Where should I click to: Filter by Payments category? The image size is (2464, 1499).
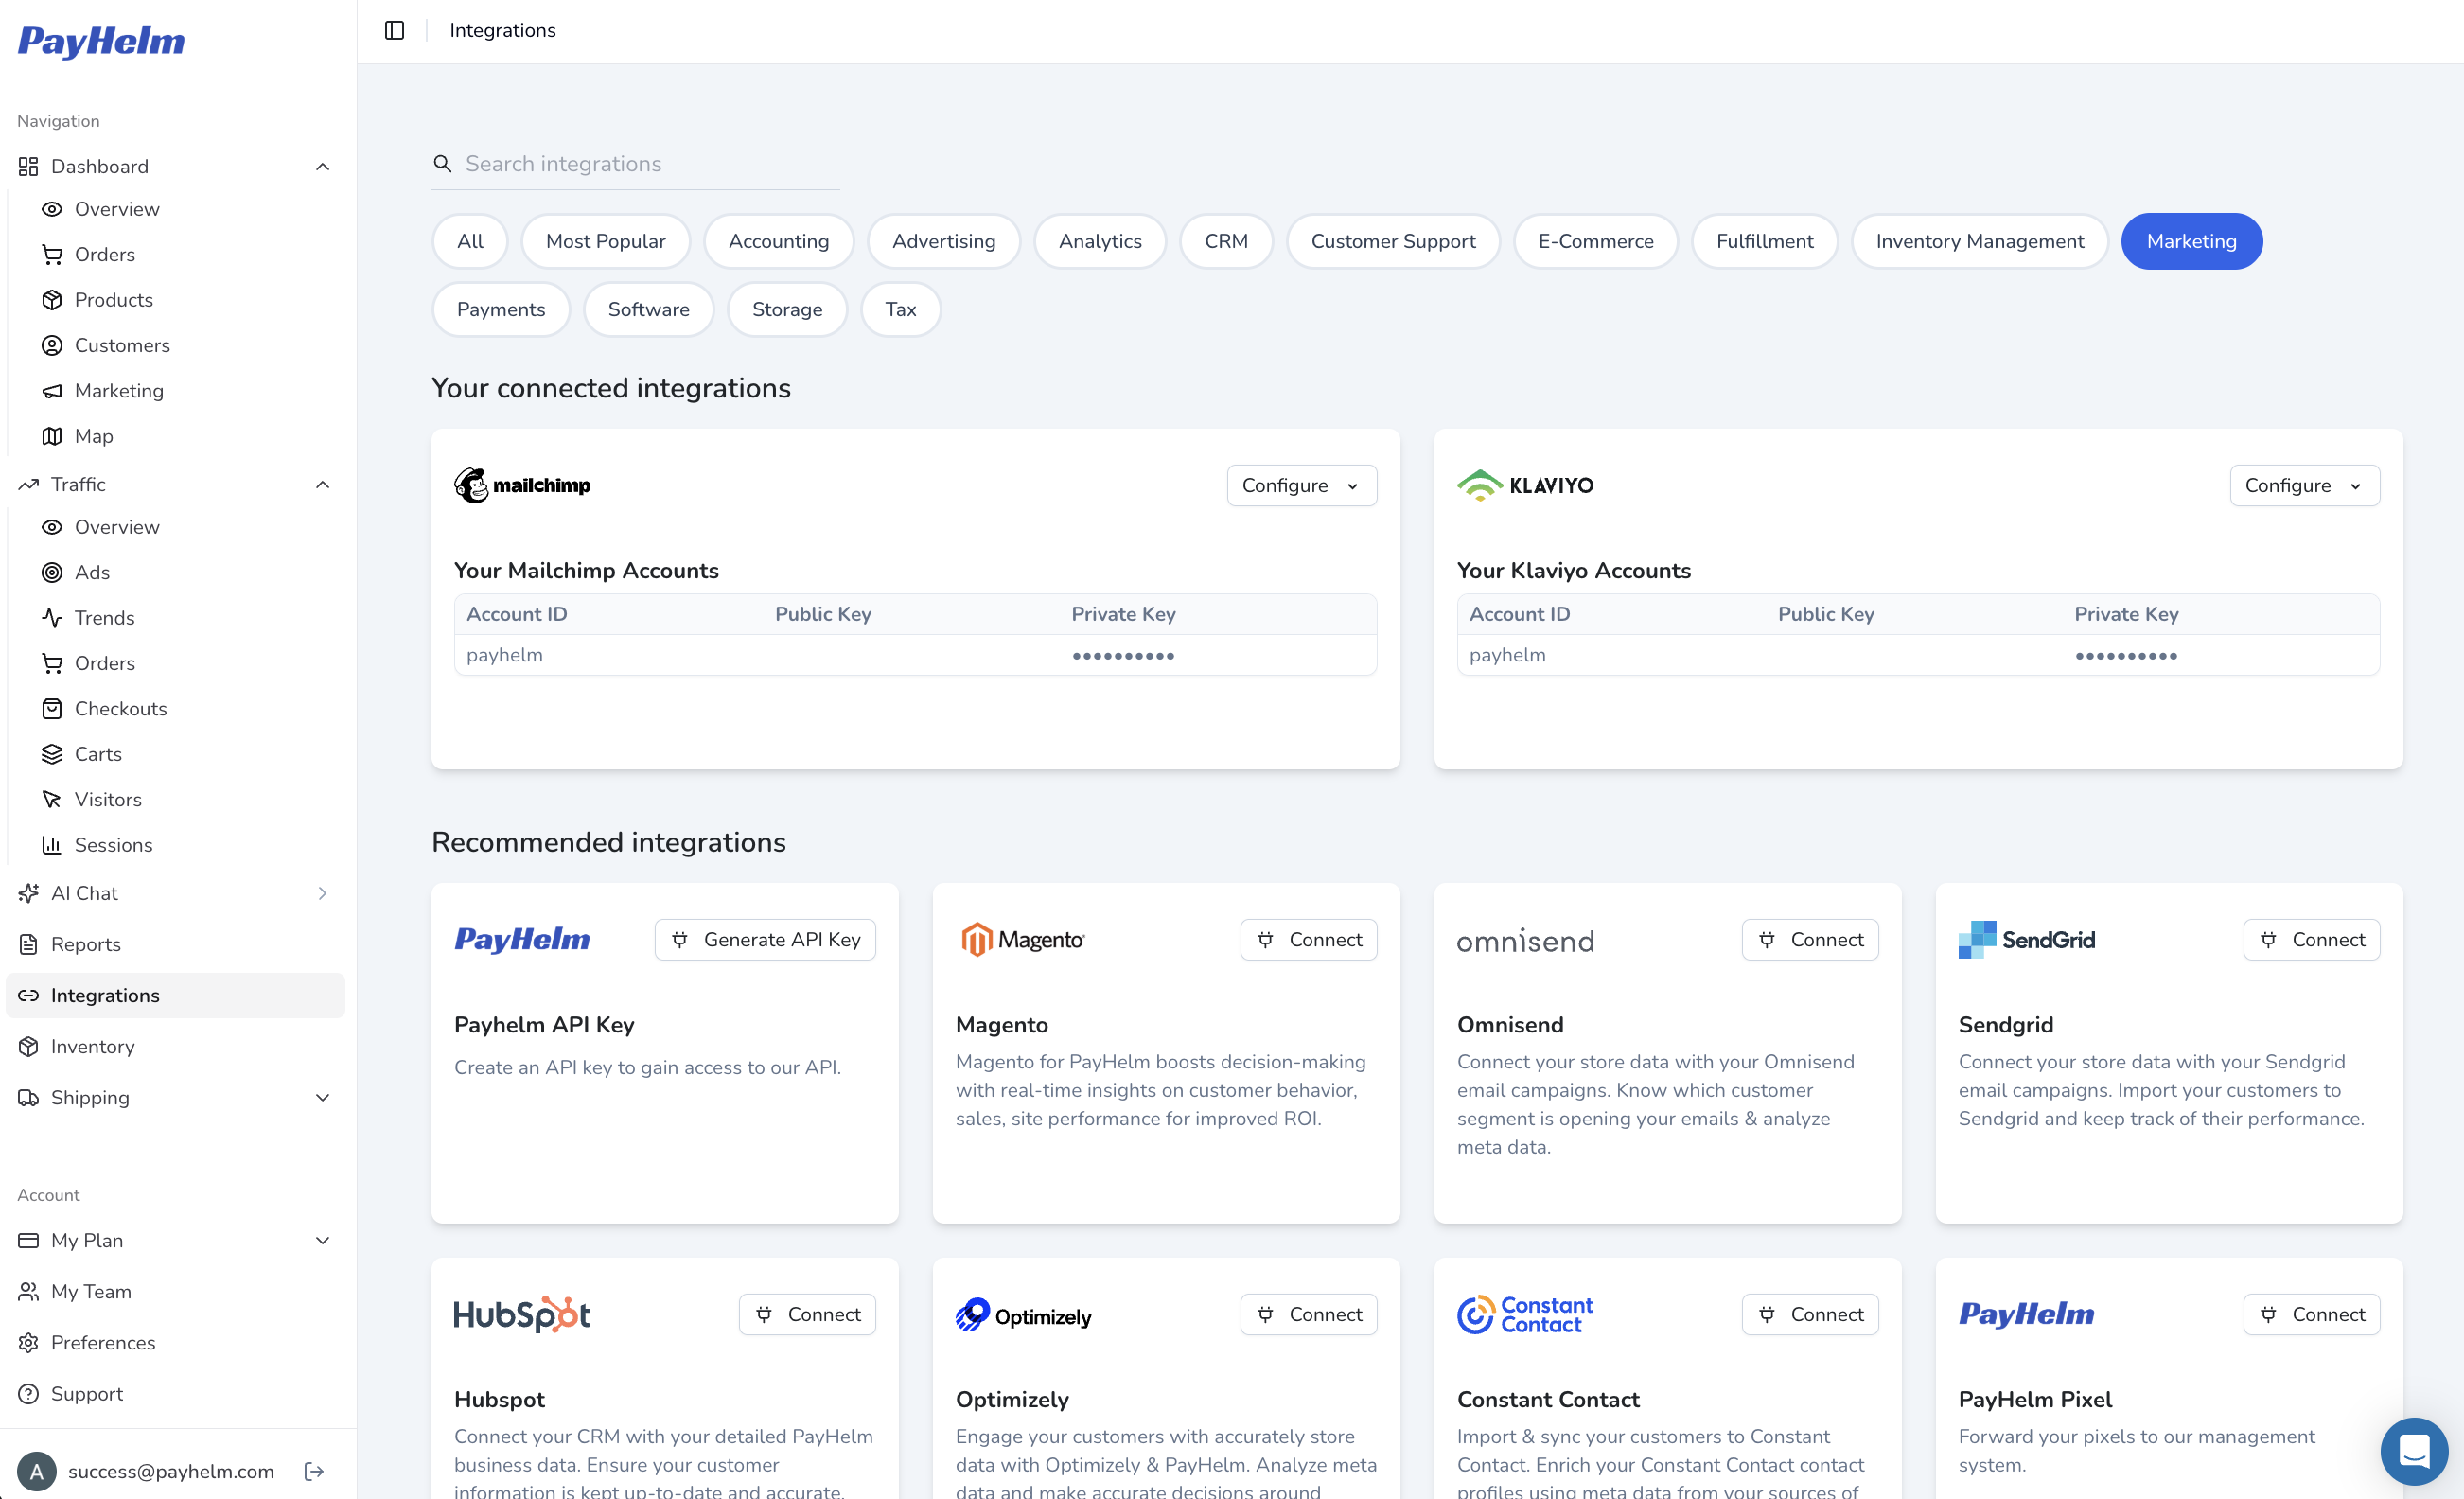501,309
